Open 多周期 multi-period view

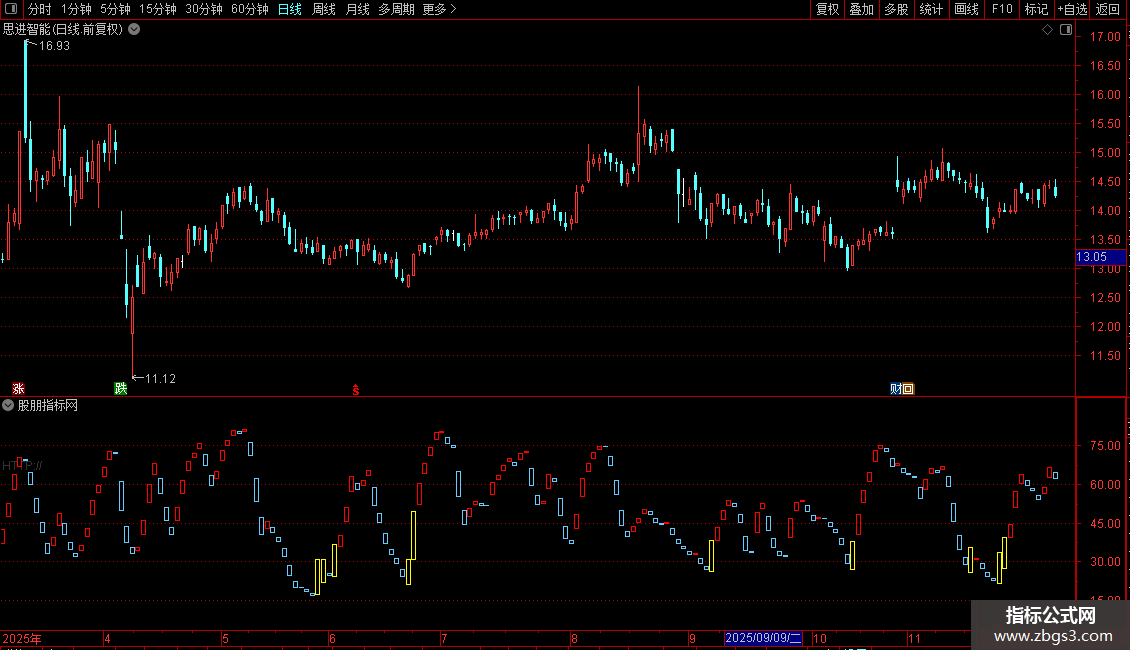pyautogui.click(x=396, y=9)
